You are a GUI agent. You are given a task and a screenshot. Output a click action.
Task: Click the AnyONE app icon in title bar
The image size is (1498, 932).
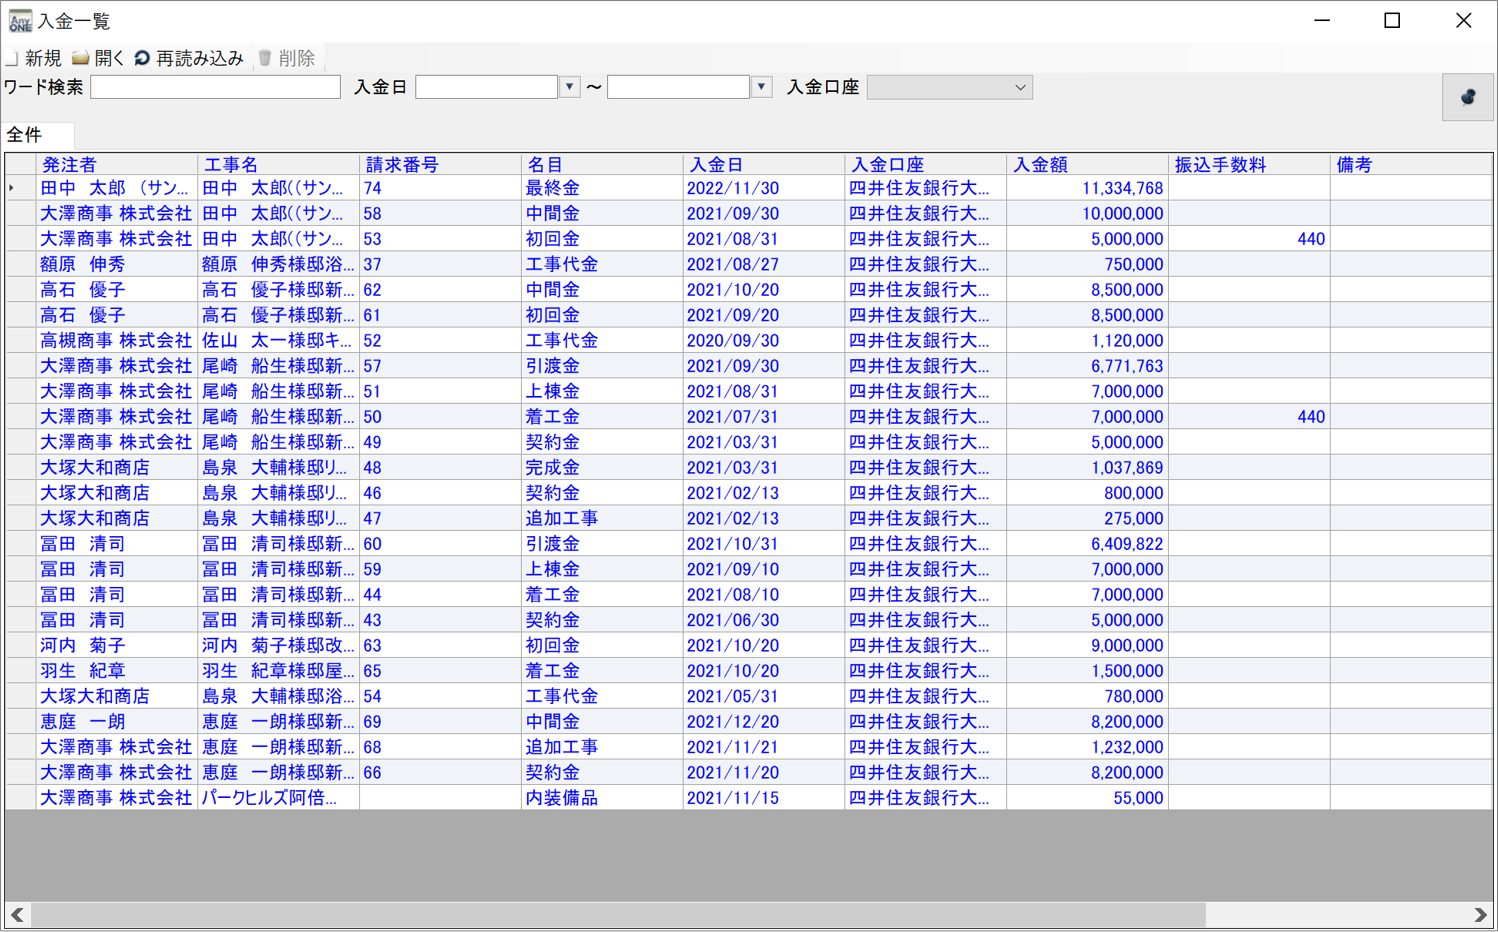[x=19, y=21]
